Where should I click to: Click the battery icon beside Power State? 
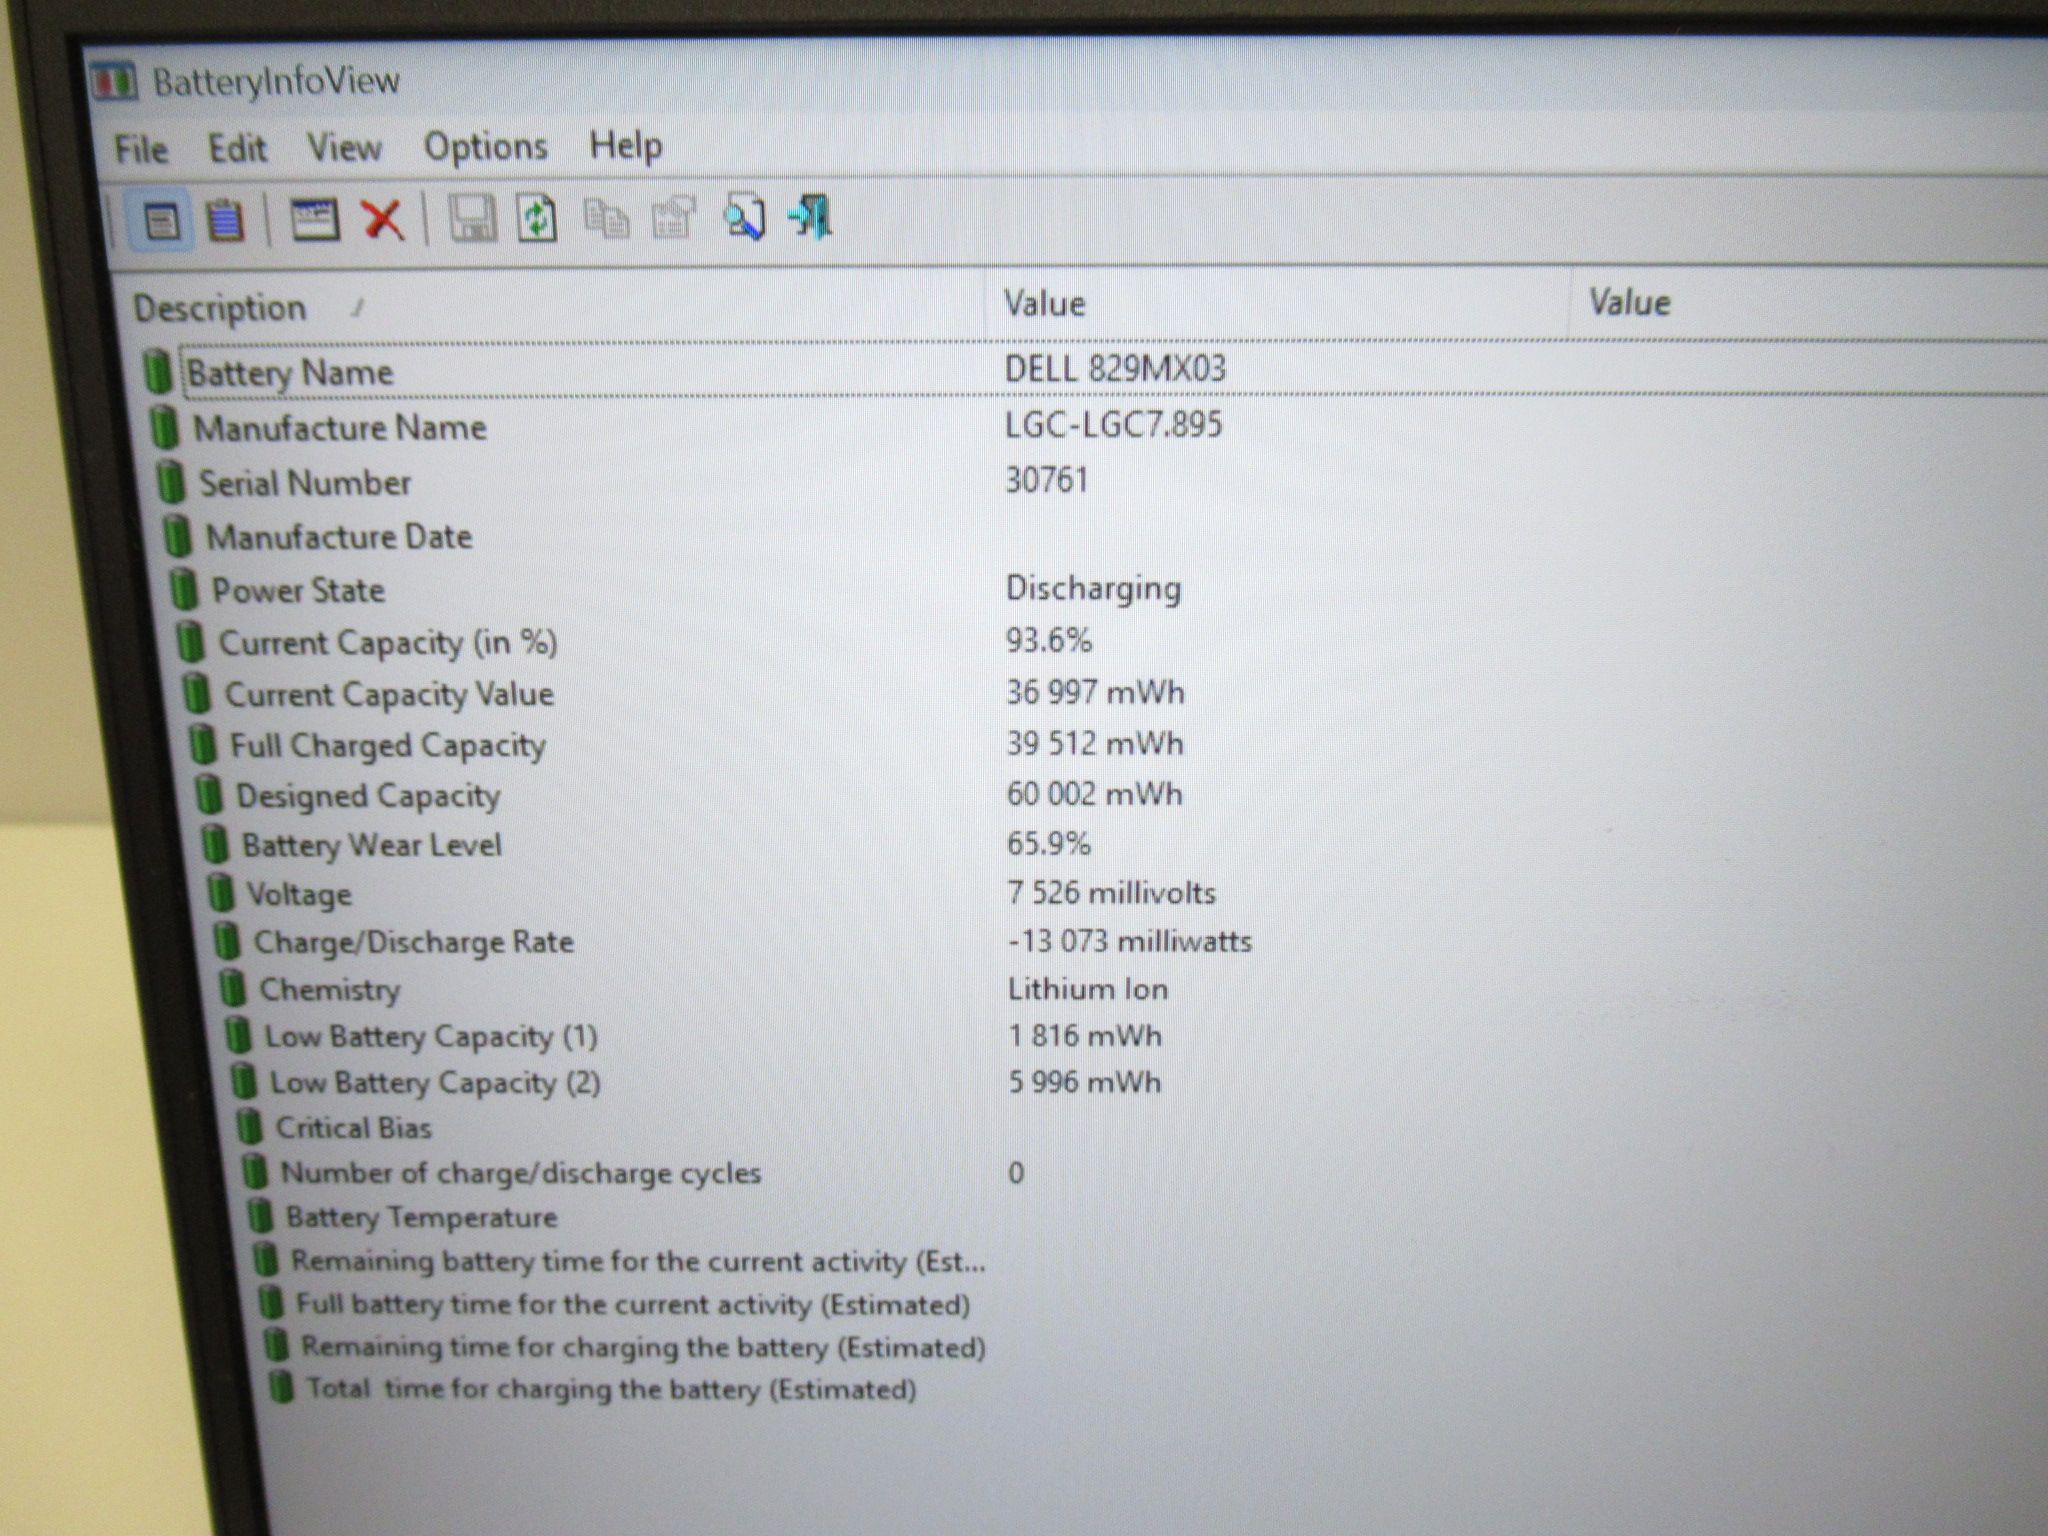pyautogui.click(x=183, y=589)
